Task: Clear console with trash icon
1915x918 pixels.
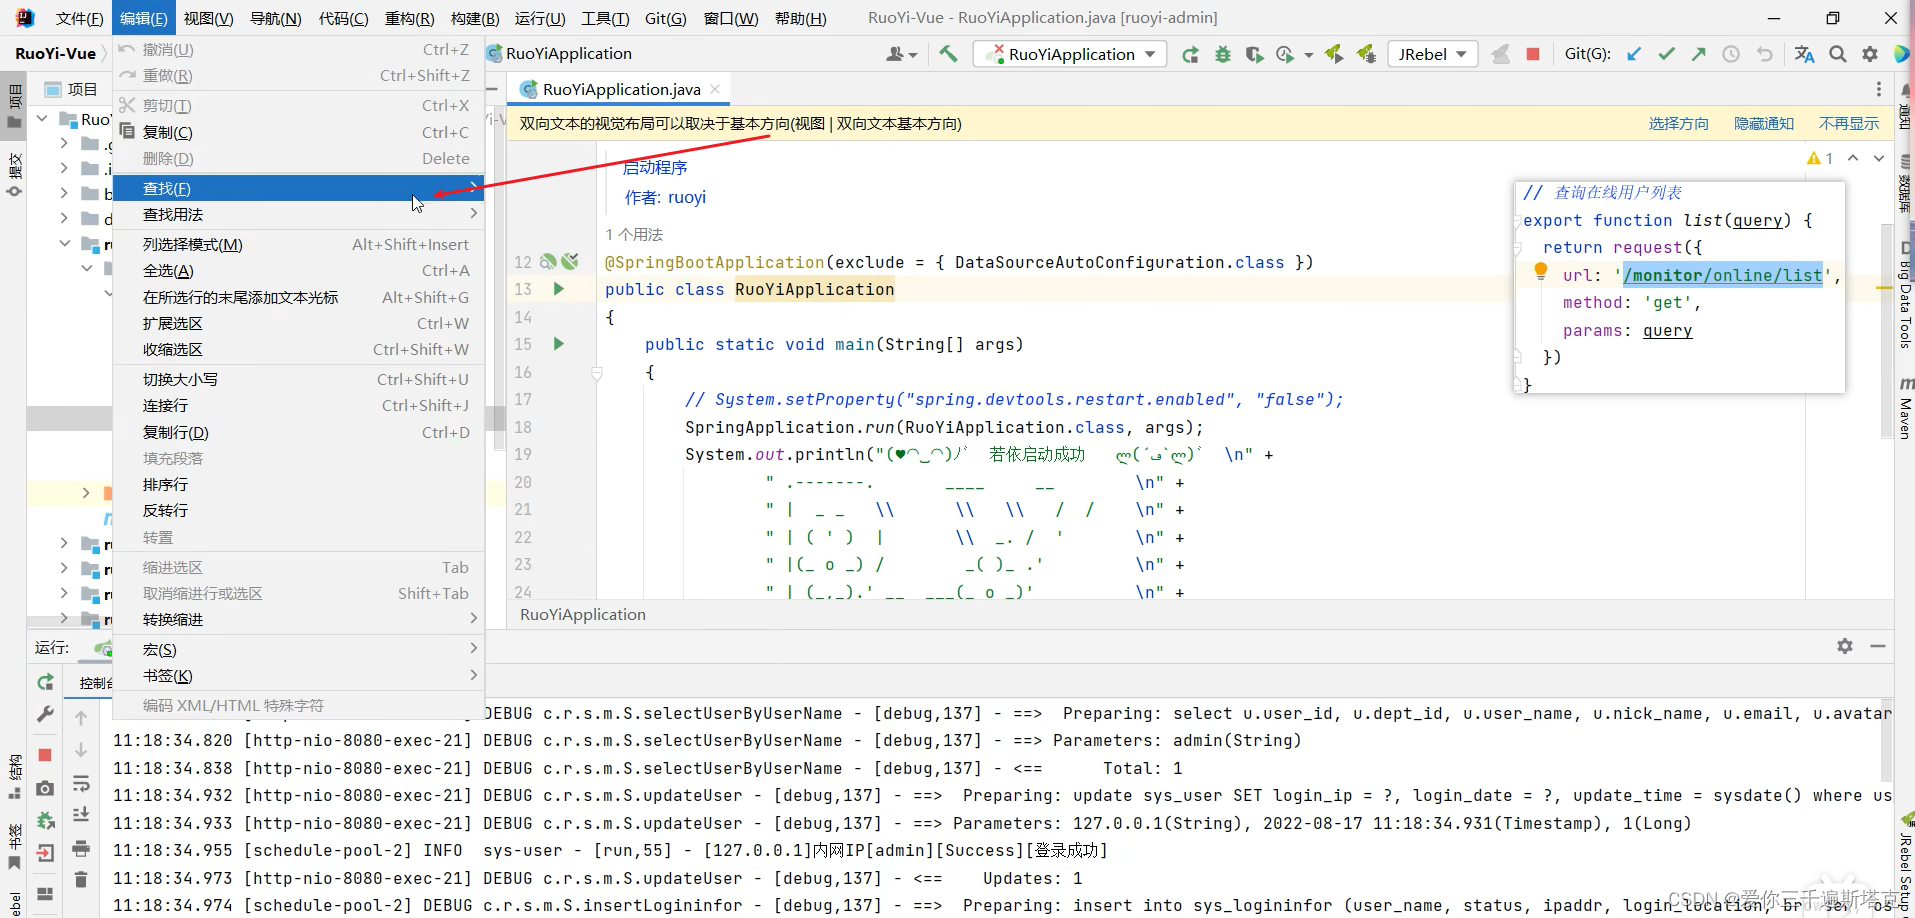Action: pos(81,880)
